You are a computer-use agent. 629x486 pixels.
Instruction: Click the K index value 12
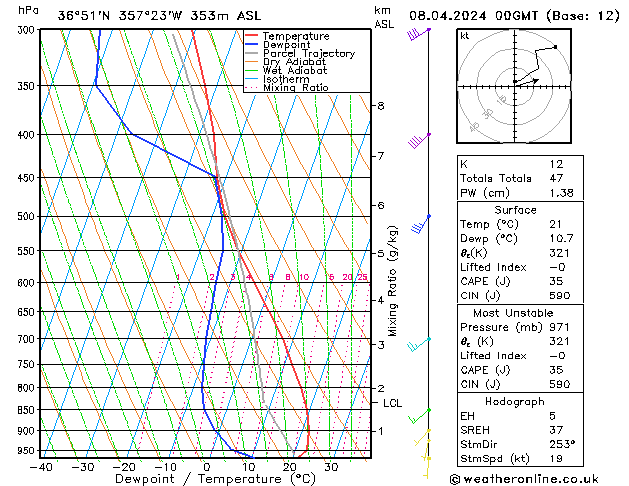(x=556, y=164)
